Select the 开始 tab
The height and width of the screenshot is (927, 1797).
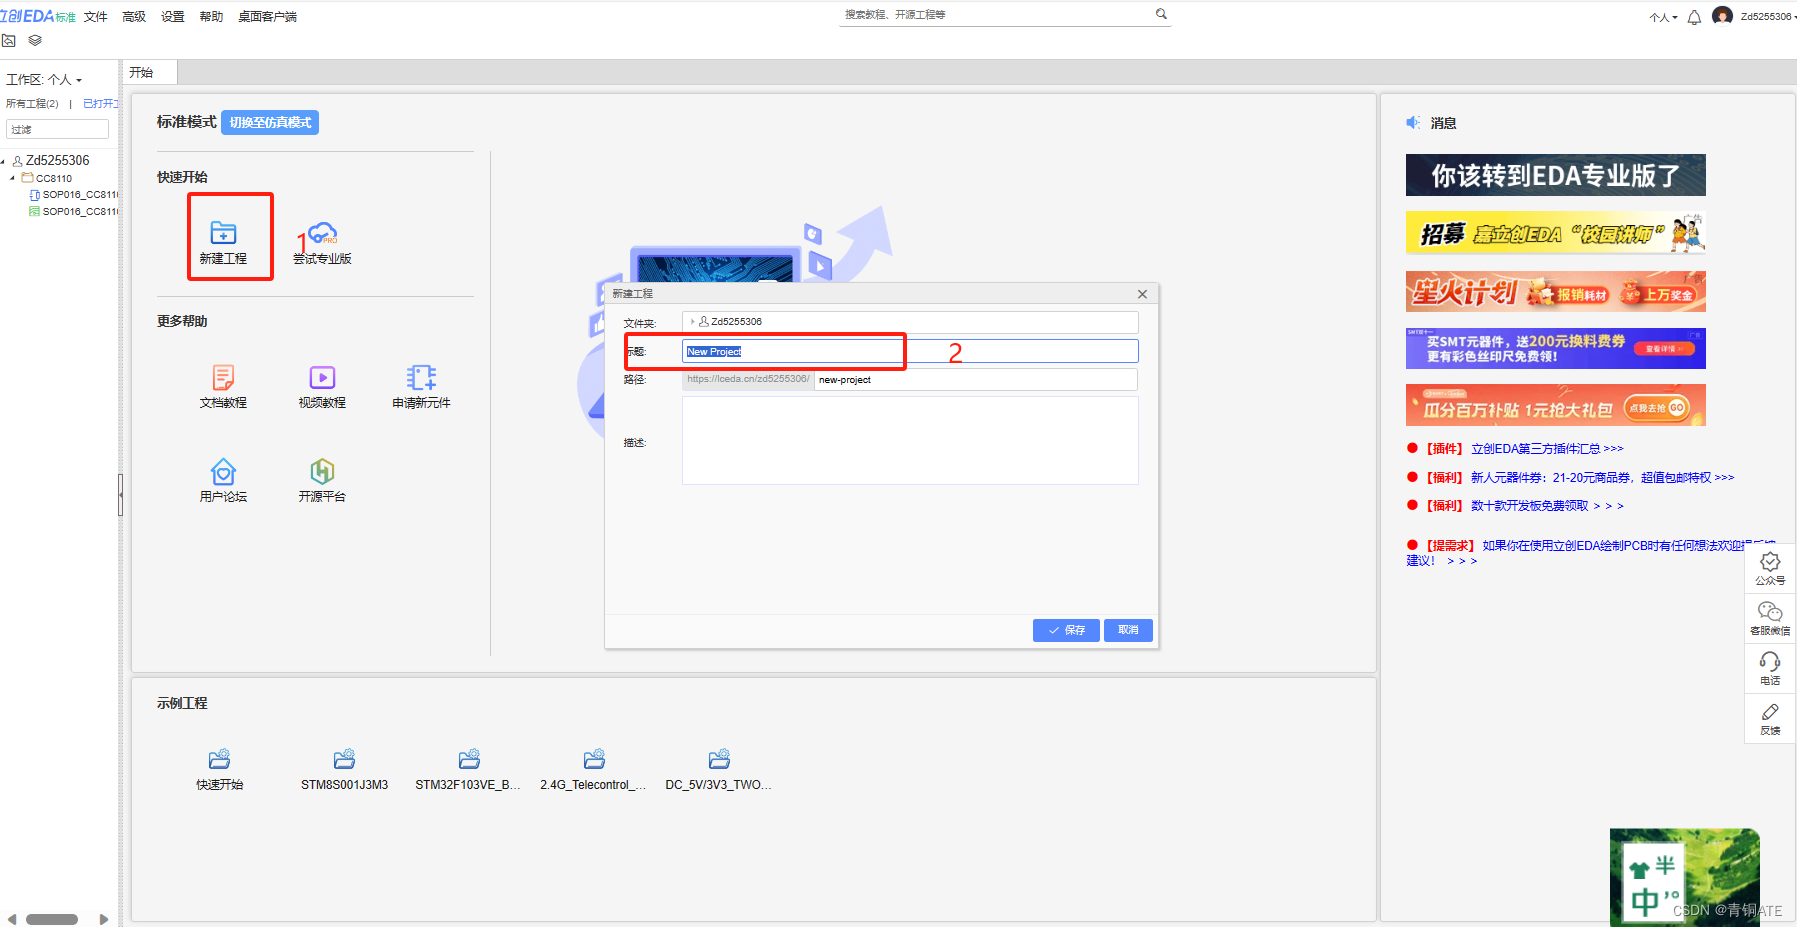(151, 72)
